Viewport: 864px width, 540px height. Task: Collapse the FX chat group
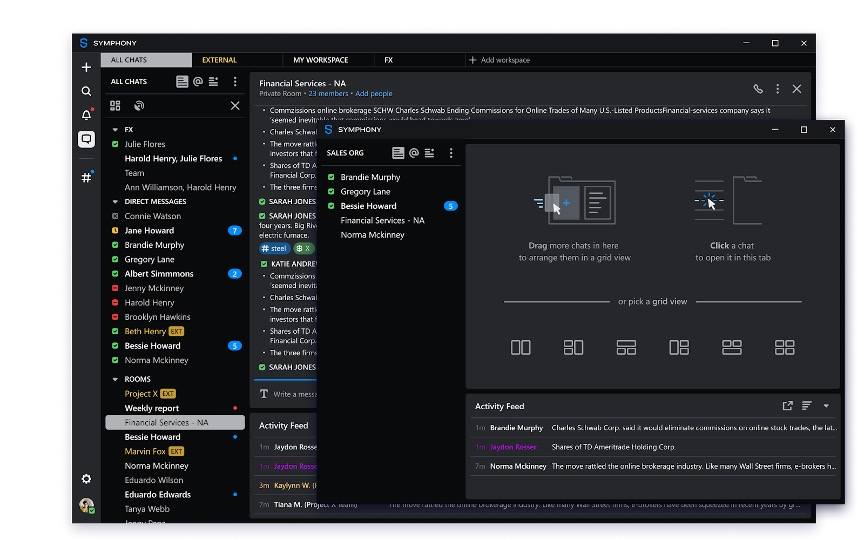[115, 130]
